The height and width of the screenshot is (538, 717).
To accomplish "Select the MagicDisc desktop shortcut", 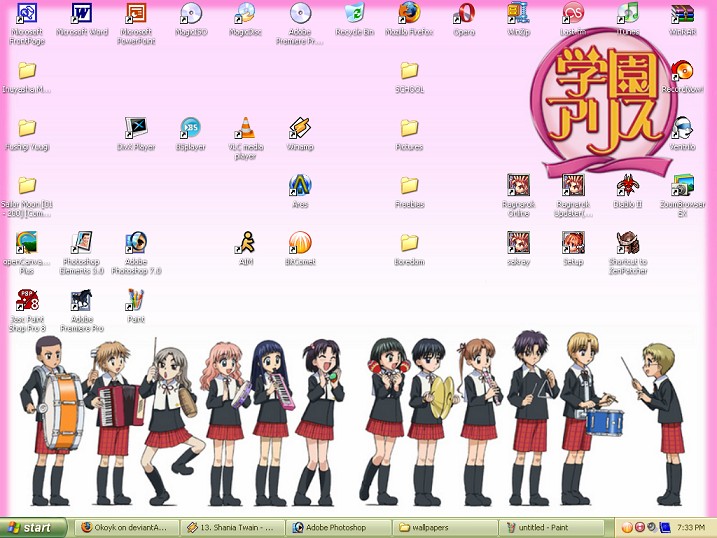I will coord(246,14).
